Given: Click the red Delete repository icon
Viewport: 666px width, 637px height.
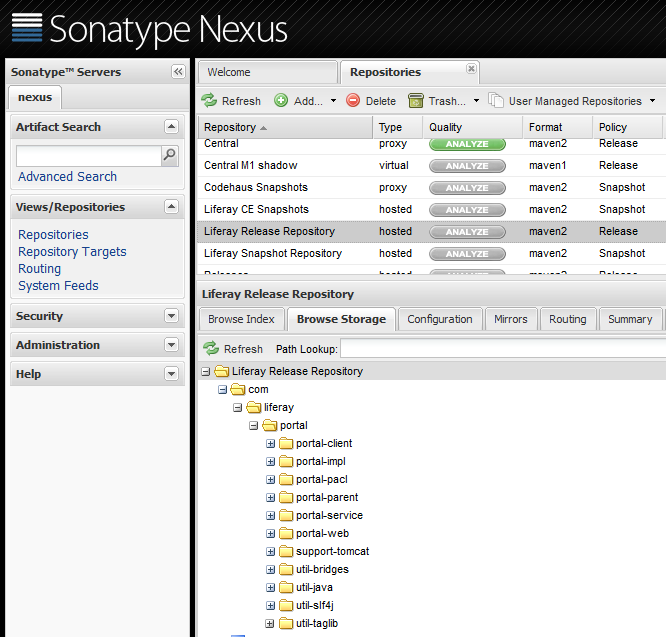Looking at the screenshot, I should pyautogui.click(x=353, y=101).
